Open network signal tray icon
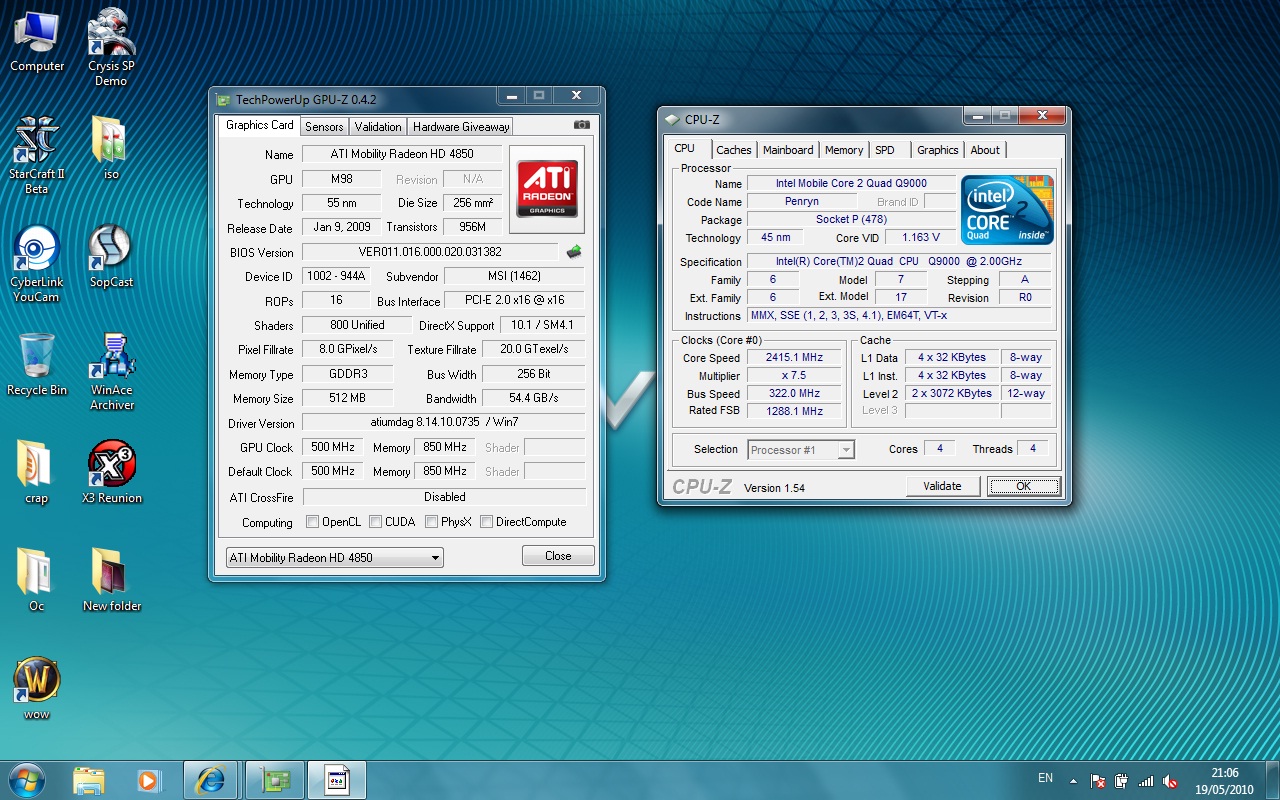Viewport: 1280px width, 800px height. coord(1146,781)
